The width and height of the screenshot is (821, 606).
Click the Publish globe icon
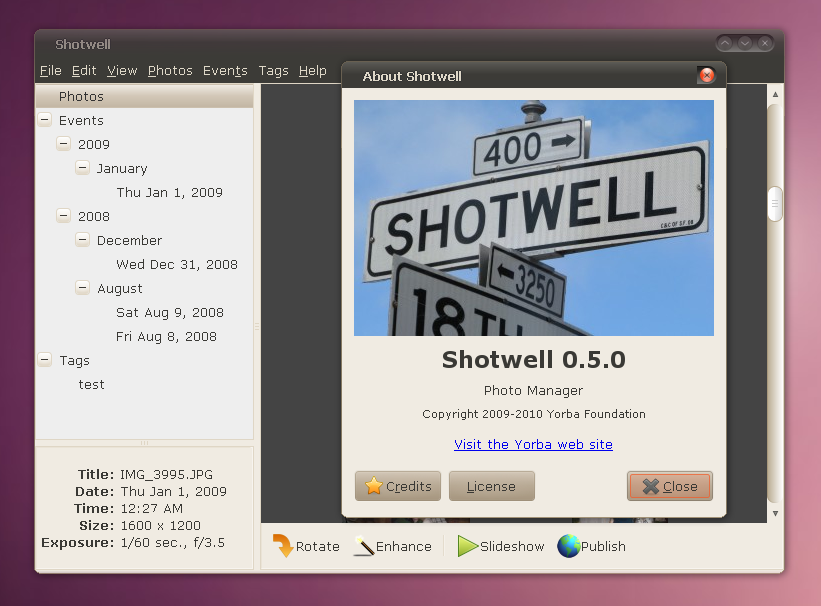click(x=568, y=546)
